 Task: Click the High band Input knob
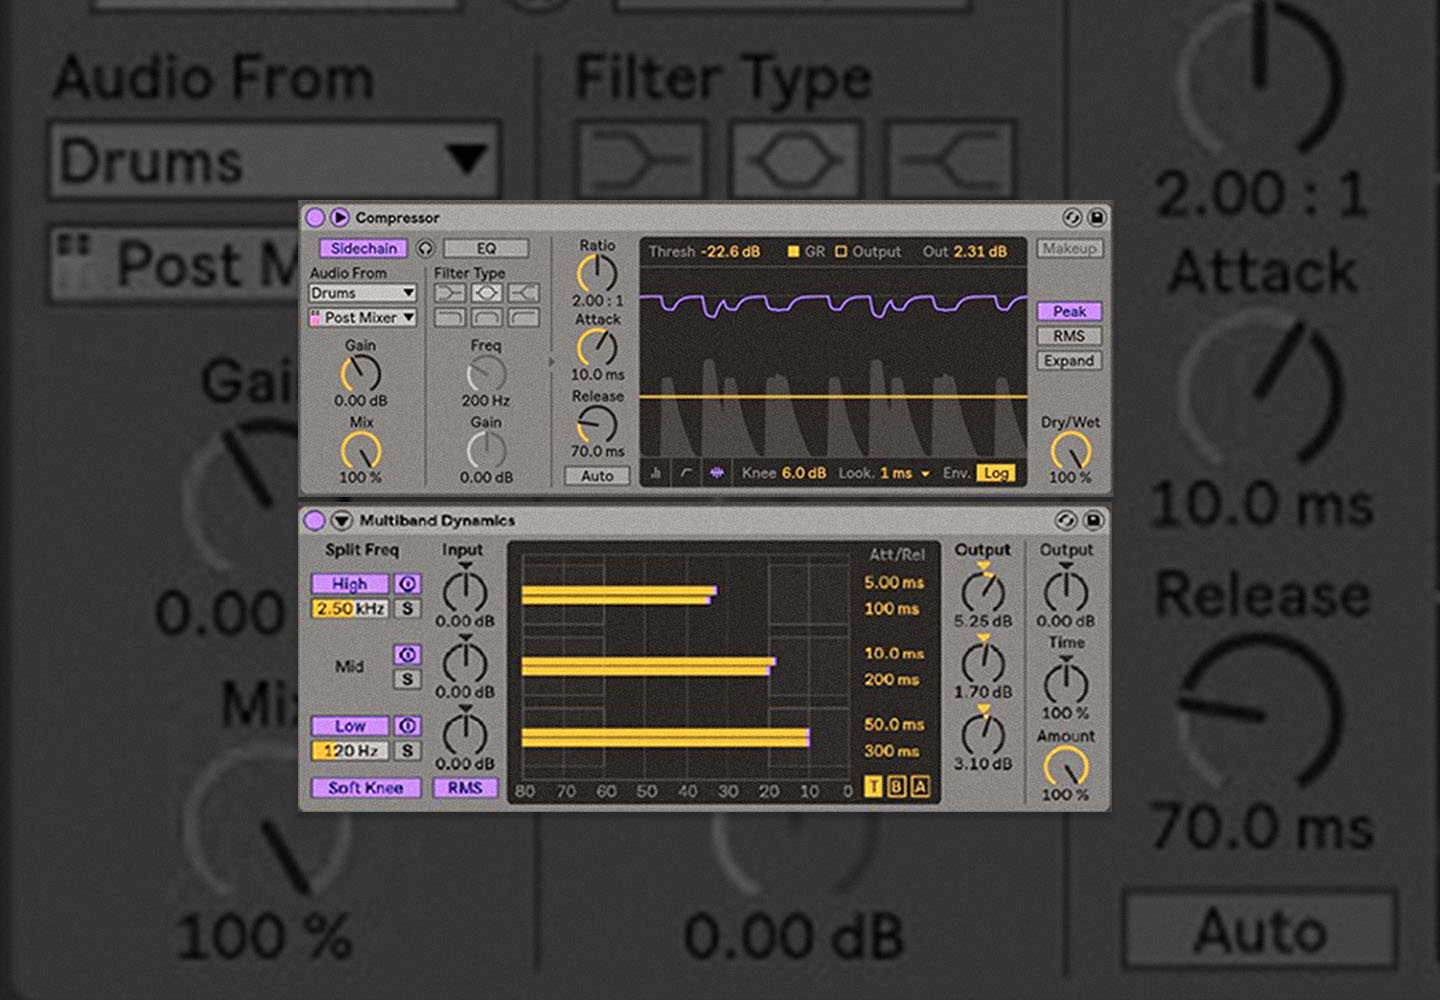click(x=464, y=591)
